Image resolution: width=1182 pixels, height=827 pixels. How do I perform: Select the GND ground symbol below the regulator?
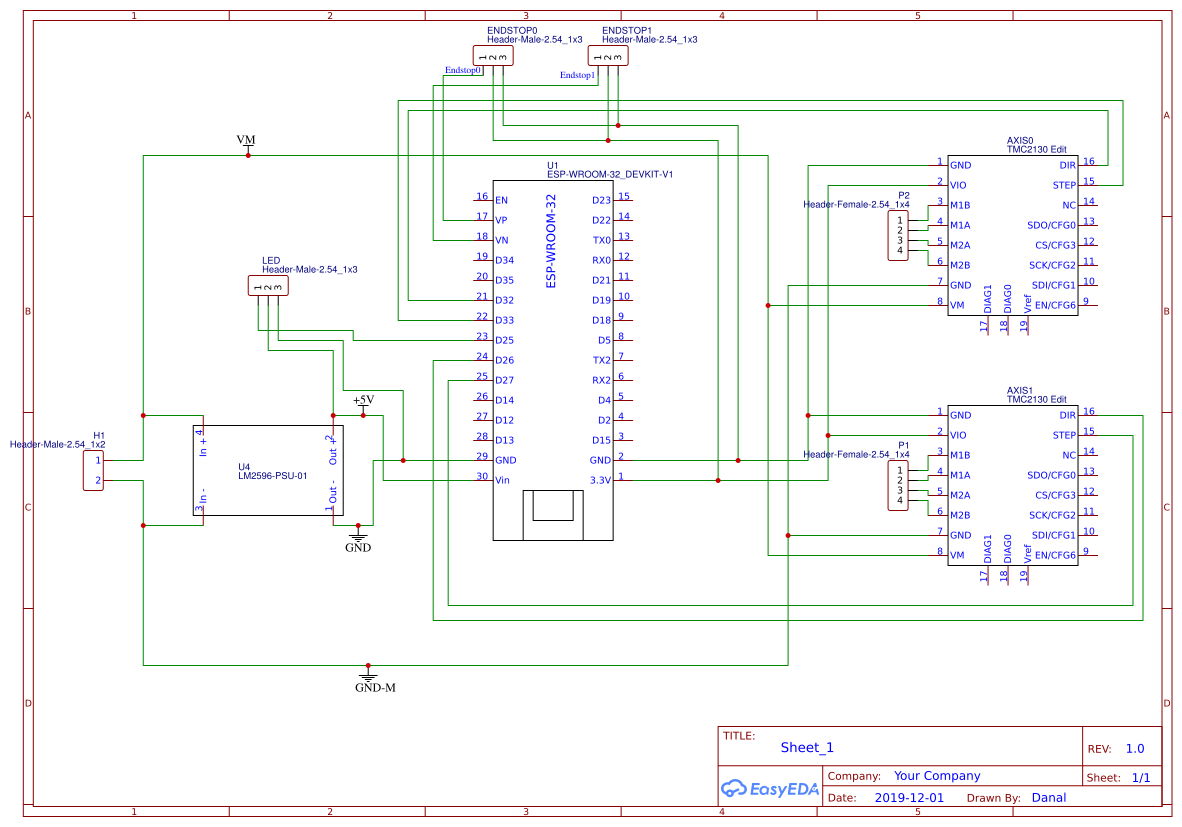pyautogui.click(x=358, y=538)
